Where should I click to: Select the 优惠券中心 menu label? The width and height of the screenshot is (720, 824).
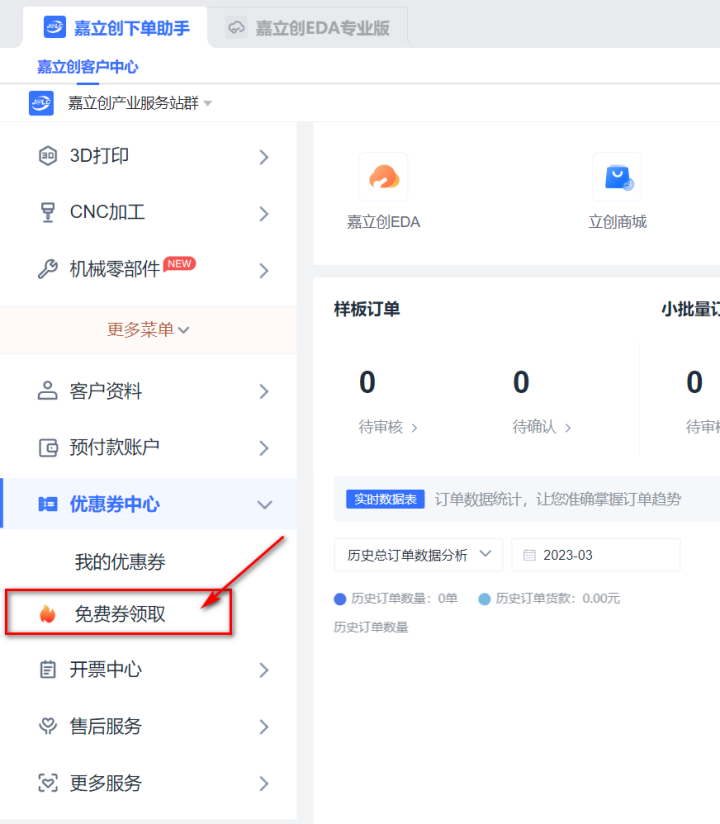pyautogui.click(x=115, y=504)
